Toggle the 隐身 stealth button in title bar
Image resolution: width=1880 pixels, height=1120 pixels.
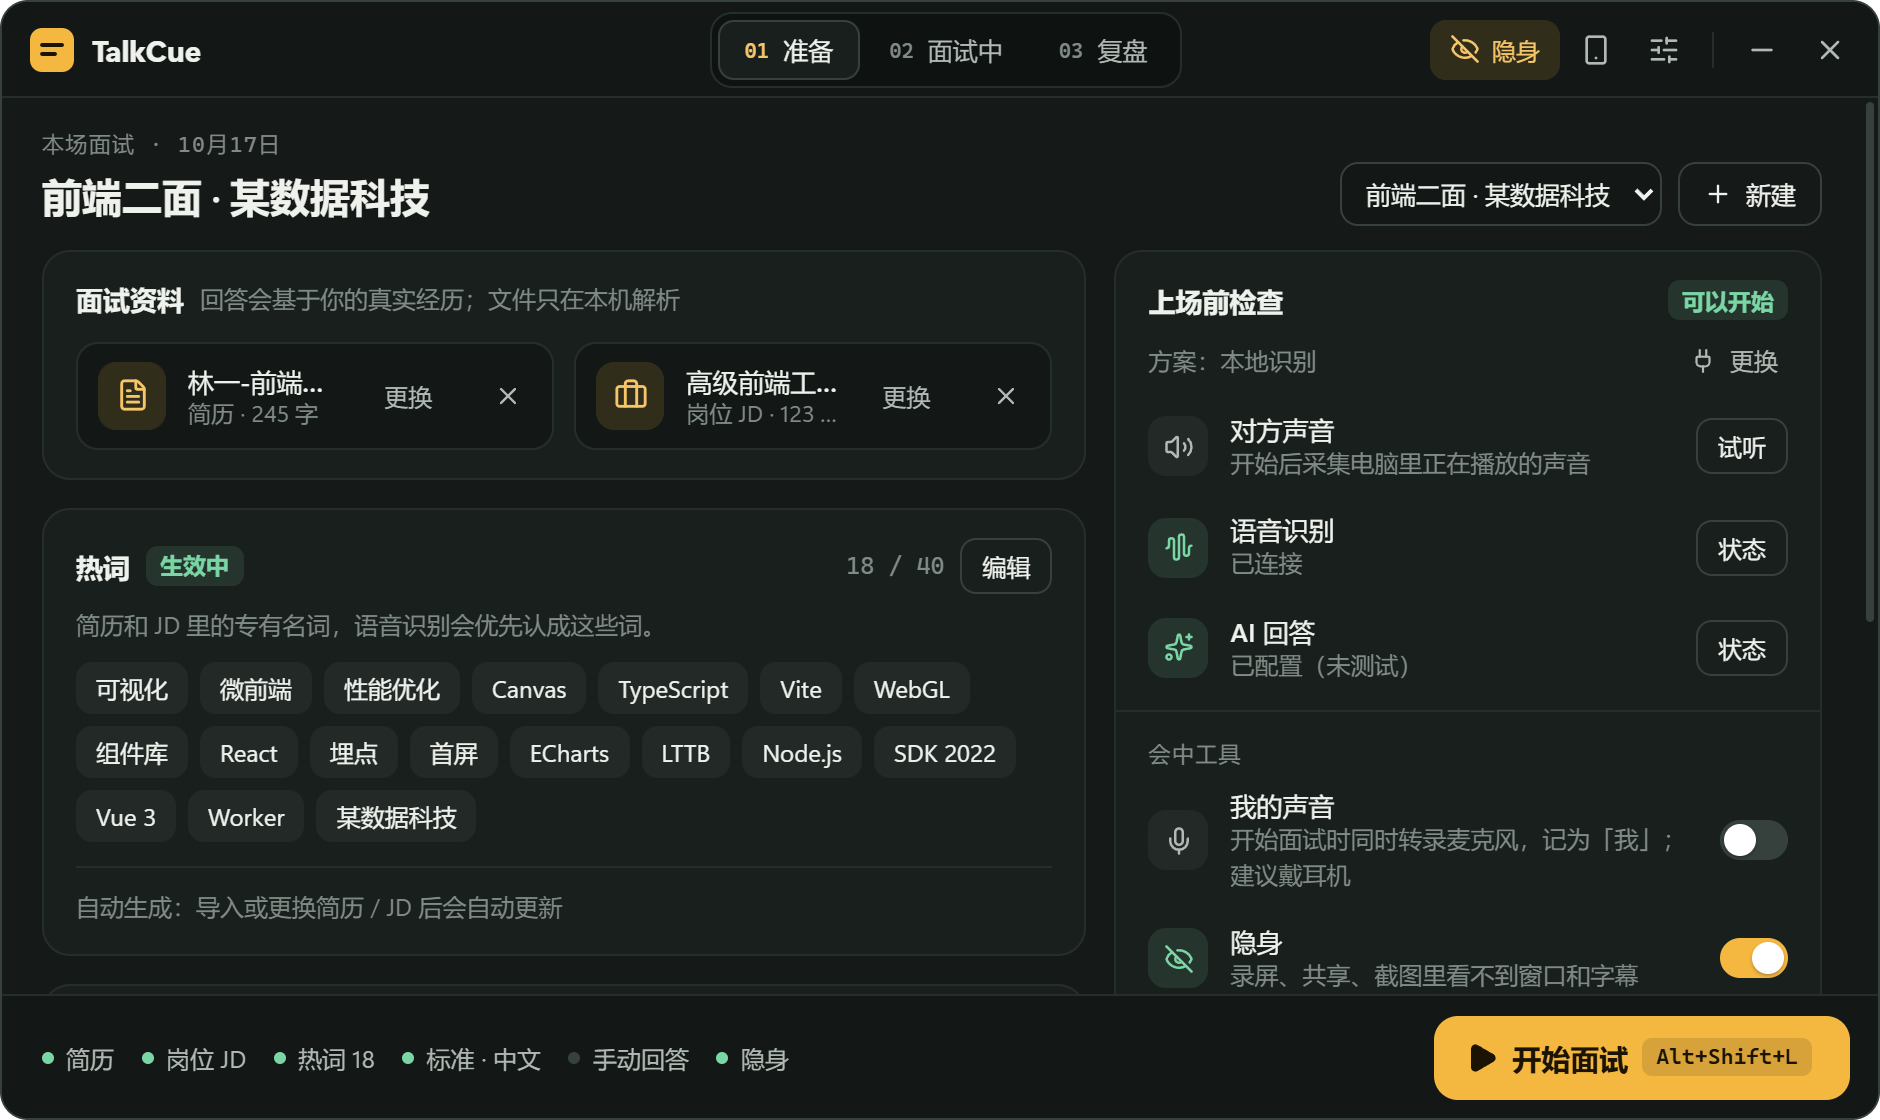click(1494, 50)
